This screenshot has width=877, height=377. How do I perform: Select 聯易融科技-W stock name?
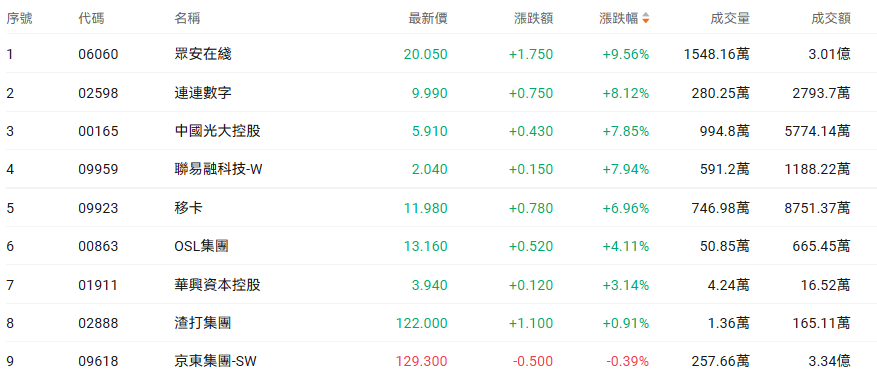click(219, 169)
